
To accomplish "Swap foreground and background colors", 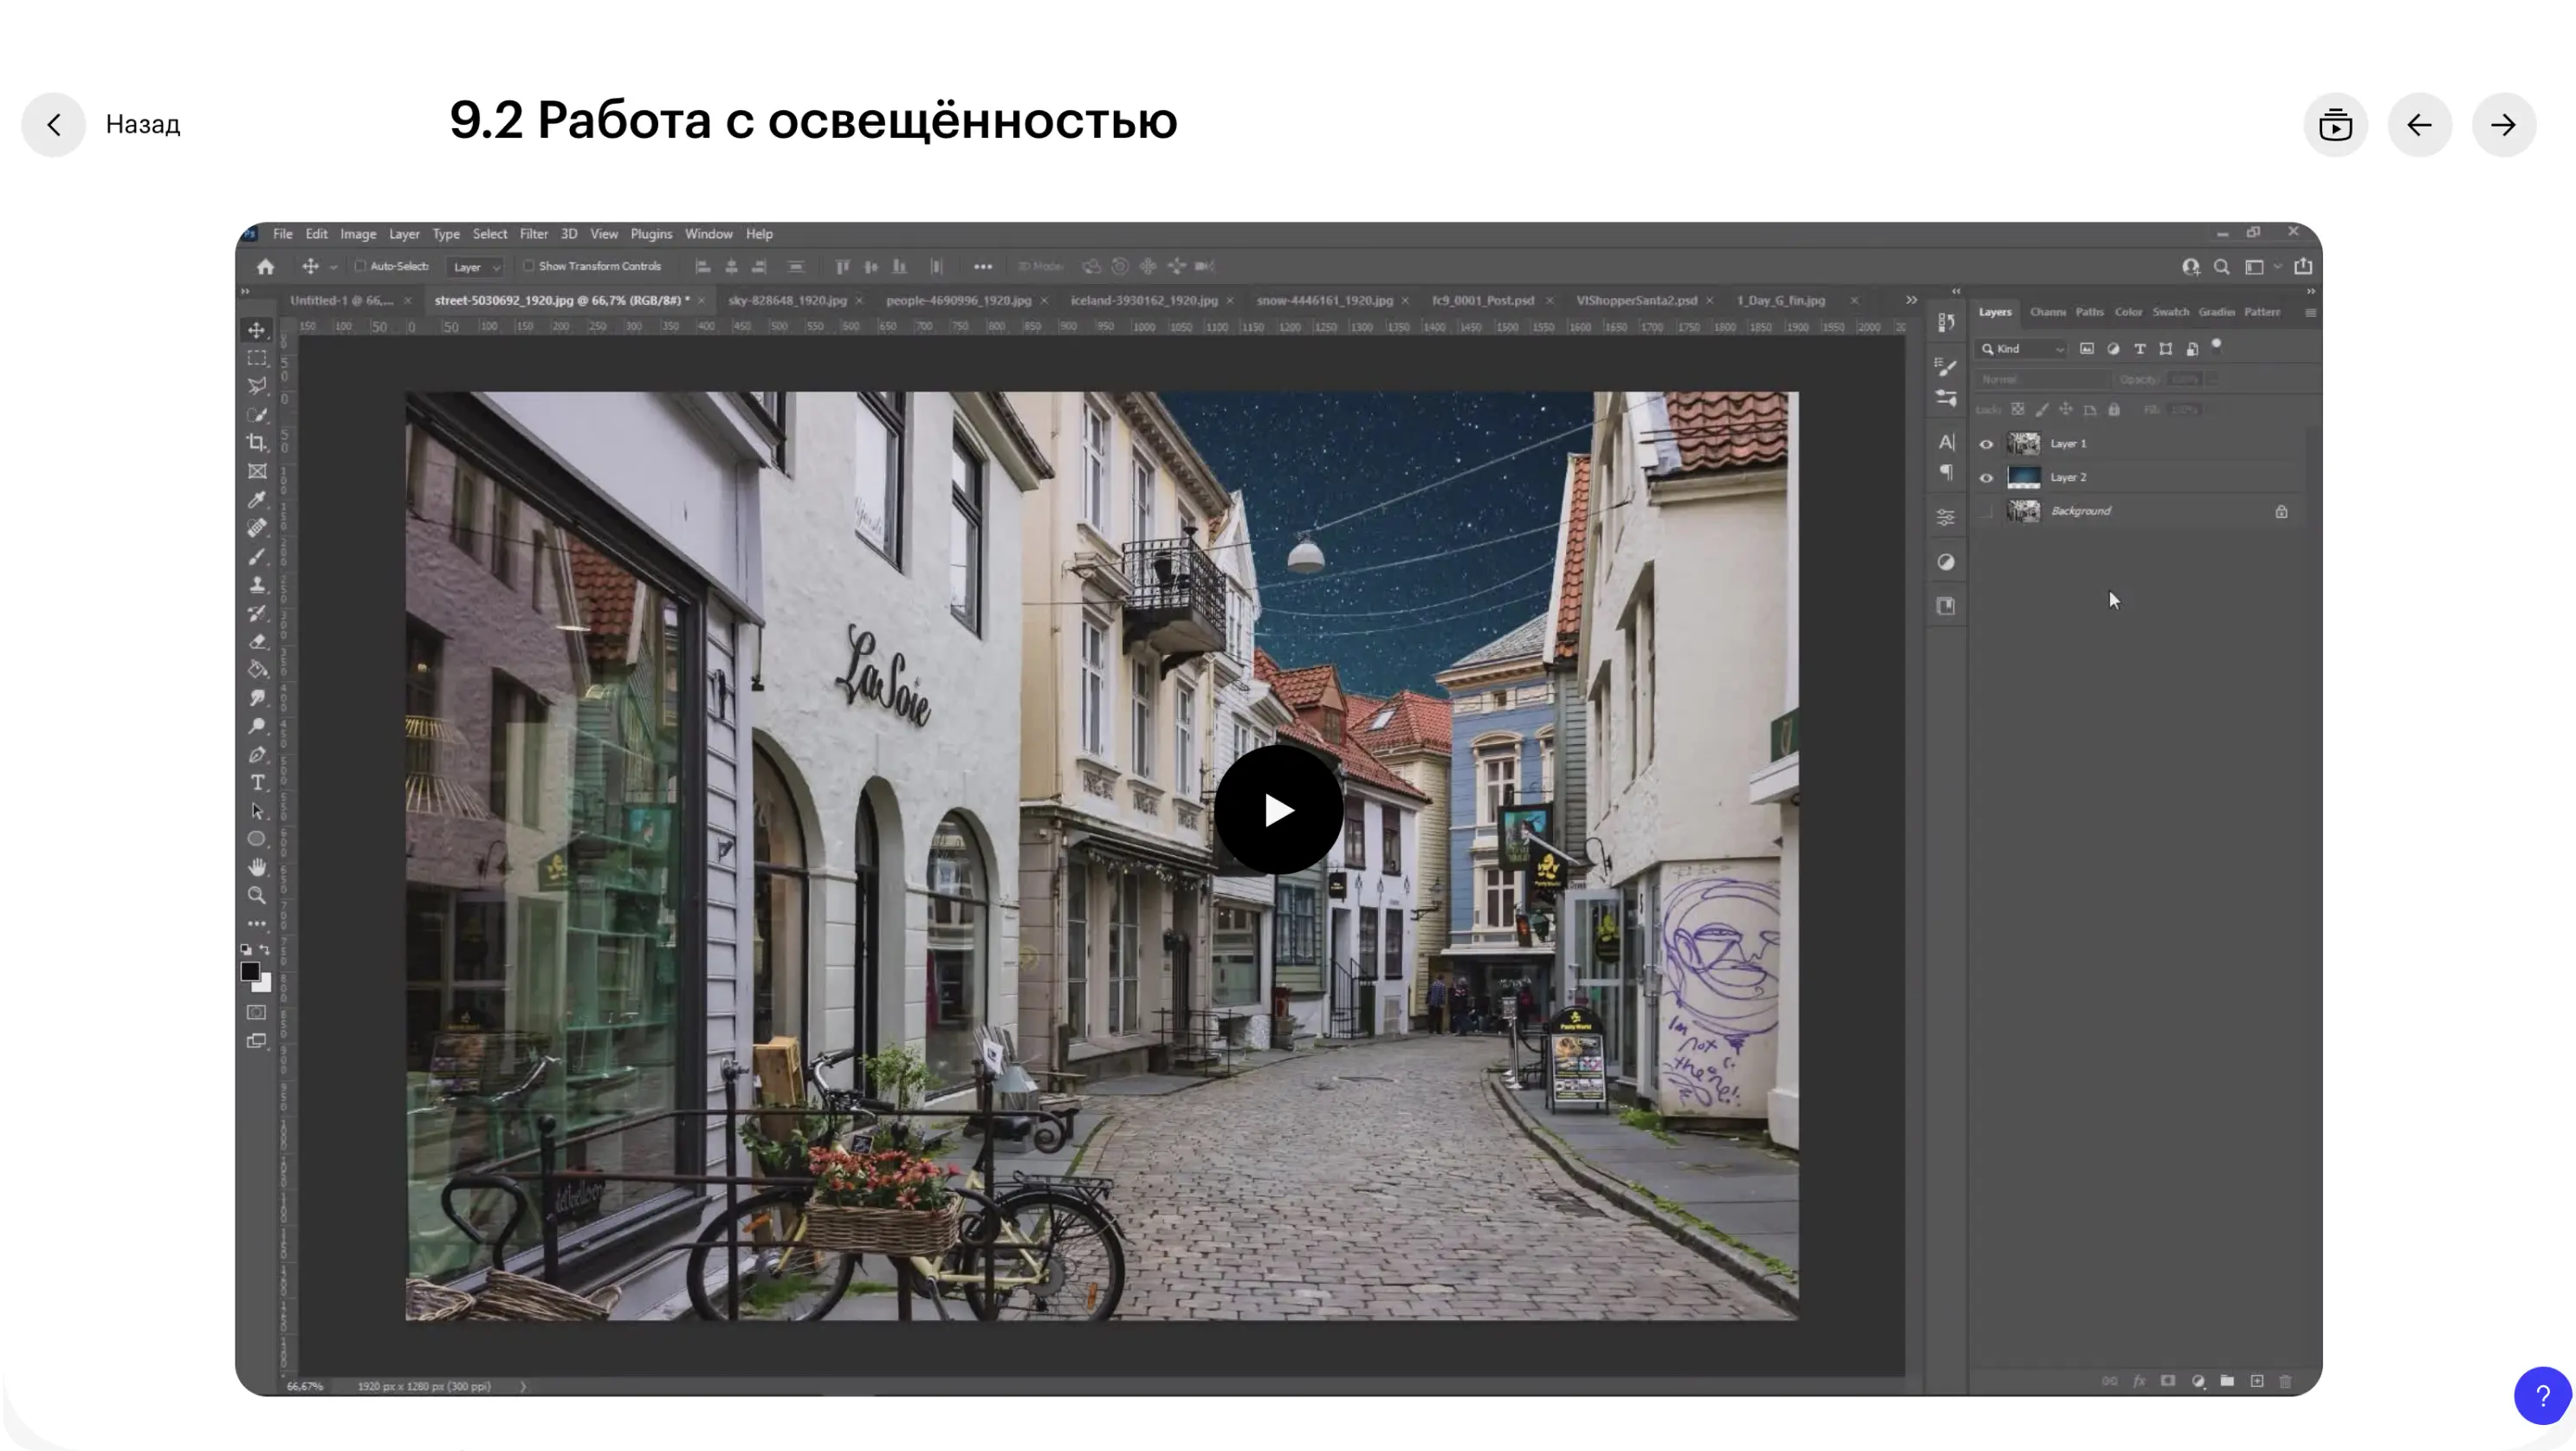I will click(x=265, y=949).
